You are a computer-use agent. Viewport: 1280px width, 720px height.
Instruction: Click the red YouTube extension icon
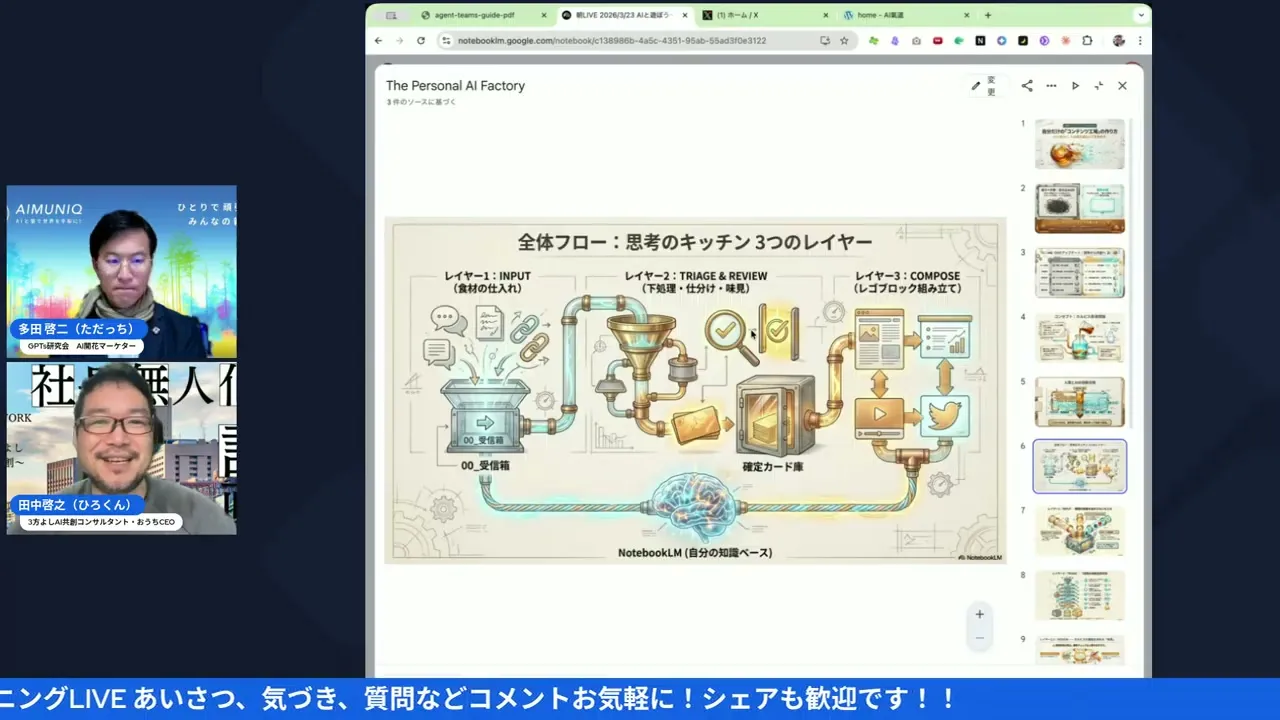[x=938, y=41]
